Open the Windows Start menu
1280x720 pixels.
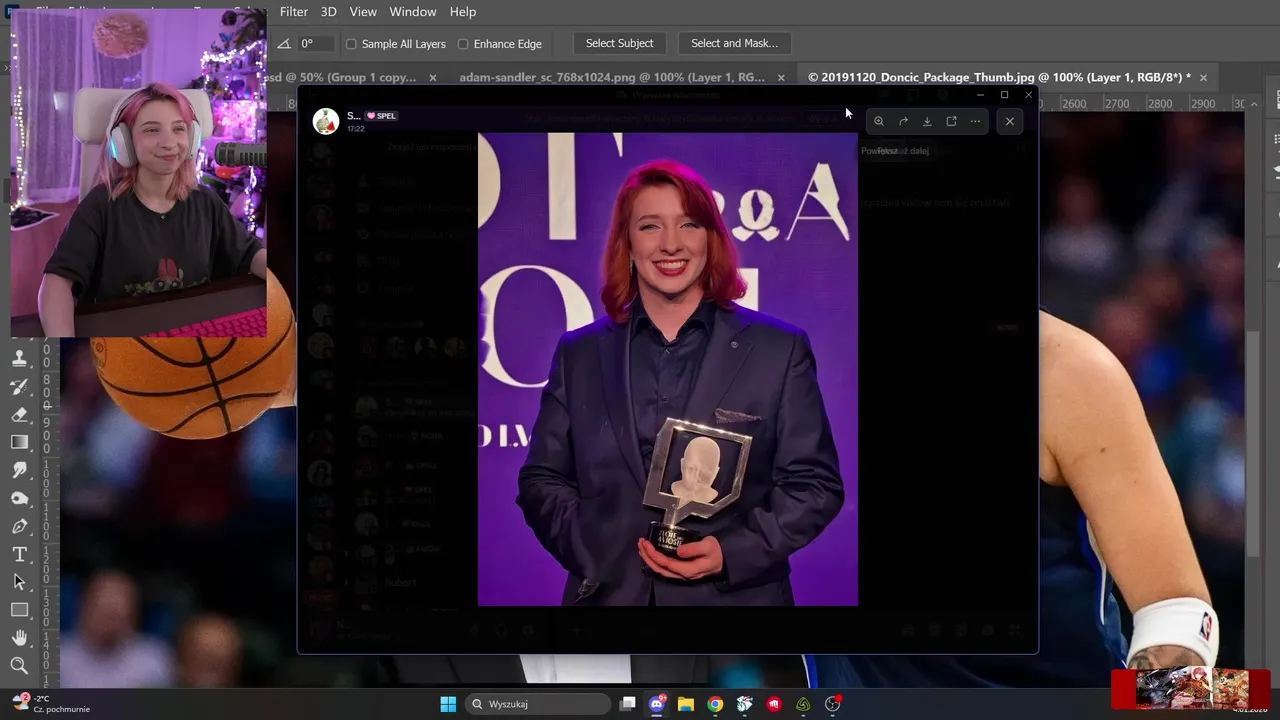pos(448,704)
